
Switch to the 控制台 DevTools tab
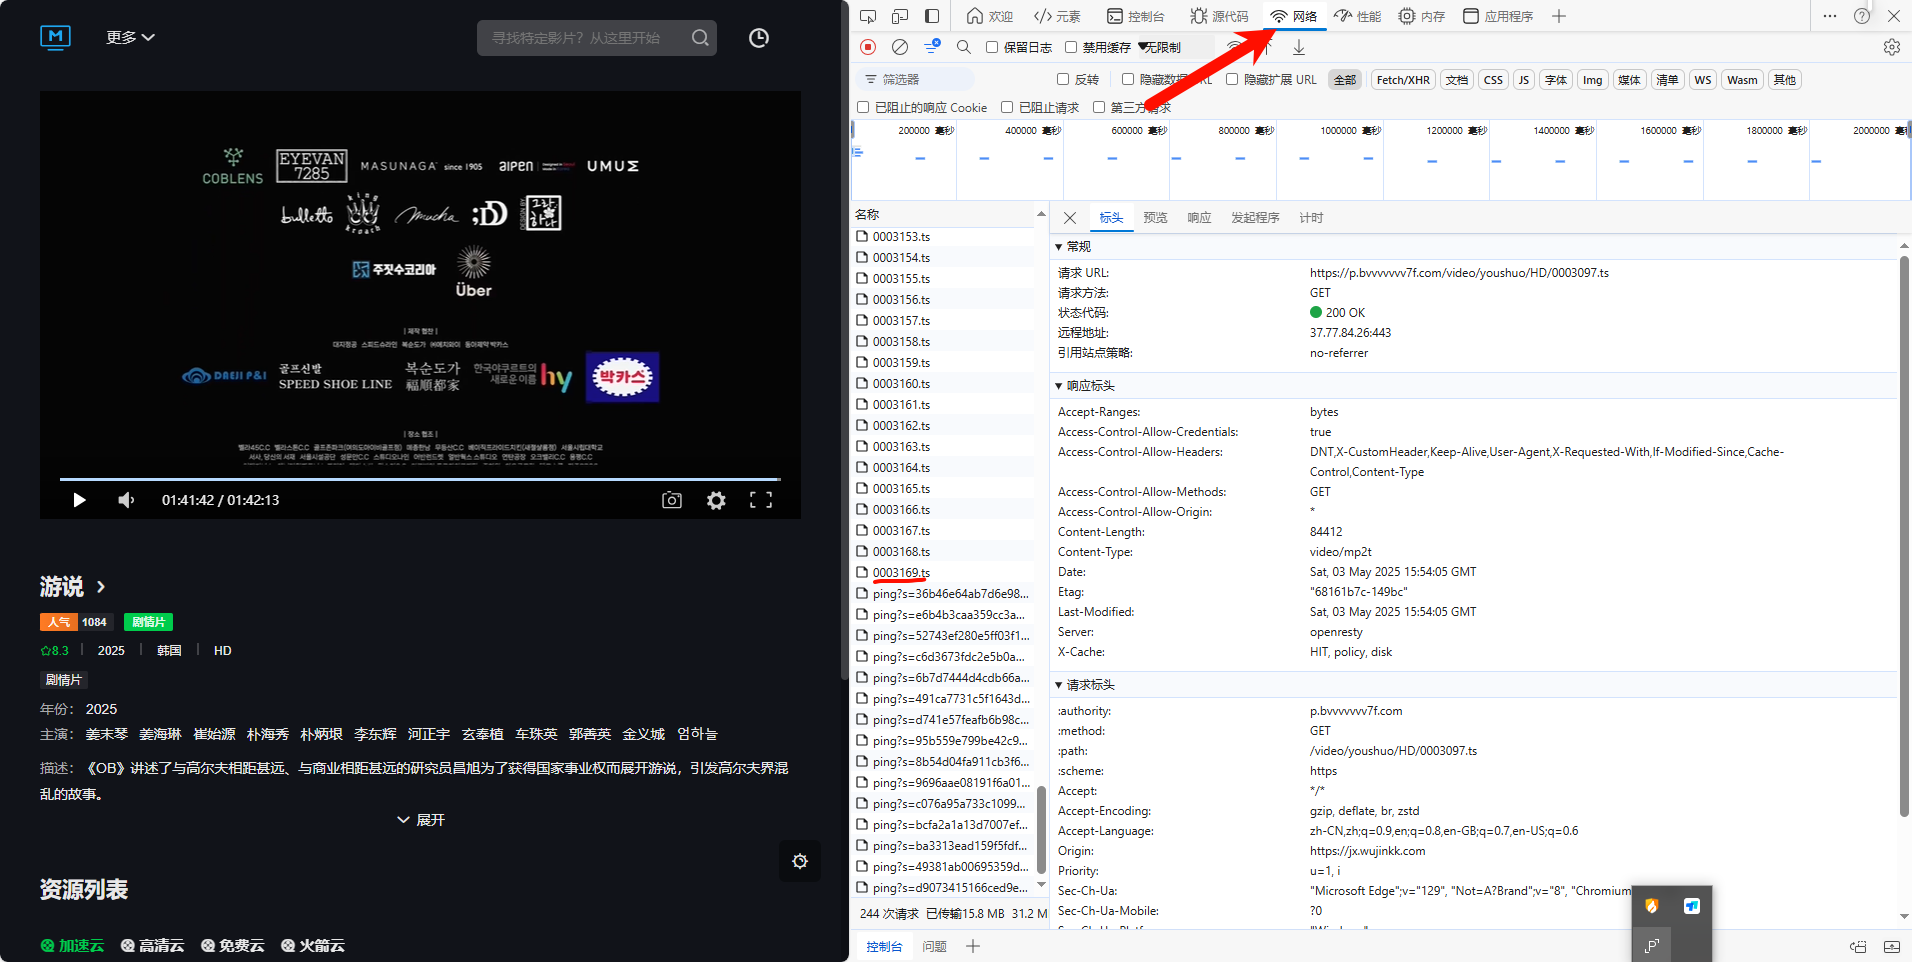pyautogui.click(x=1135, y=16)
